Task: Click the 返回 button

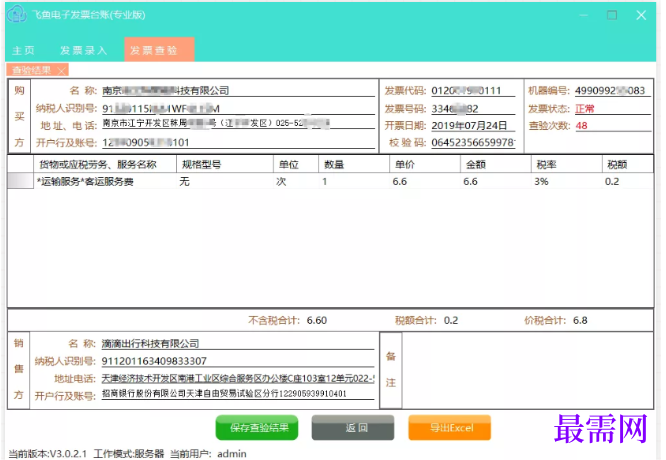Action: coord(353,428)
